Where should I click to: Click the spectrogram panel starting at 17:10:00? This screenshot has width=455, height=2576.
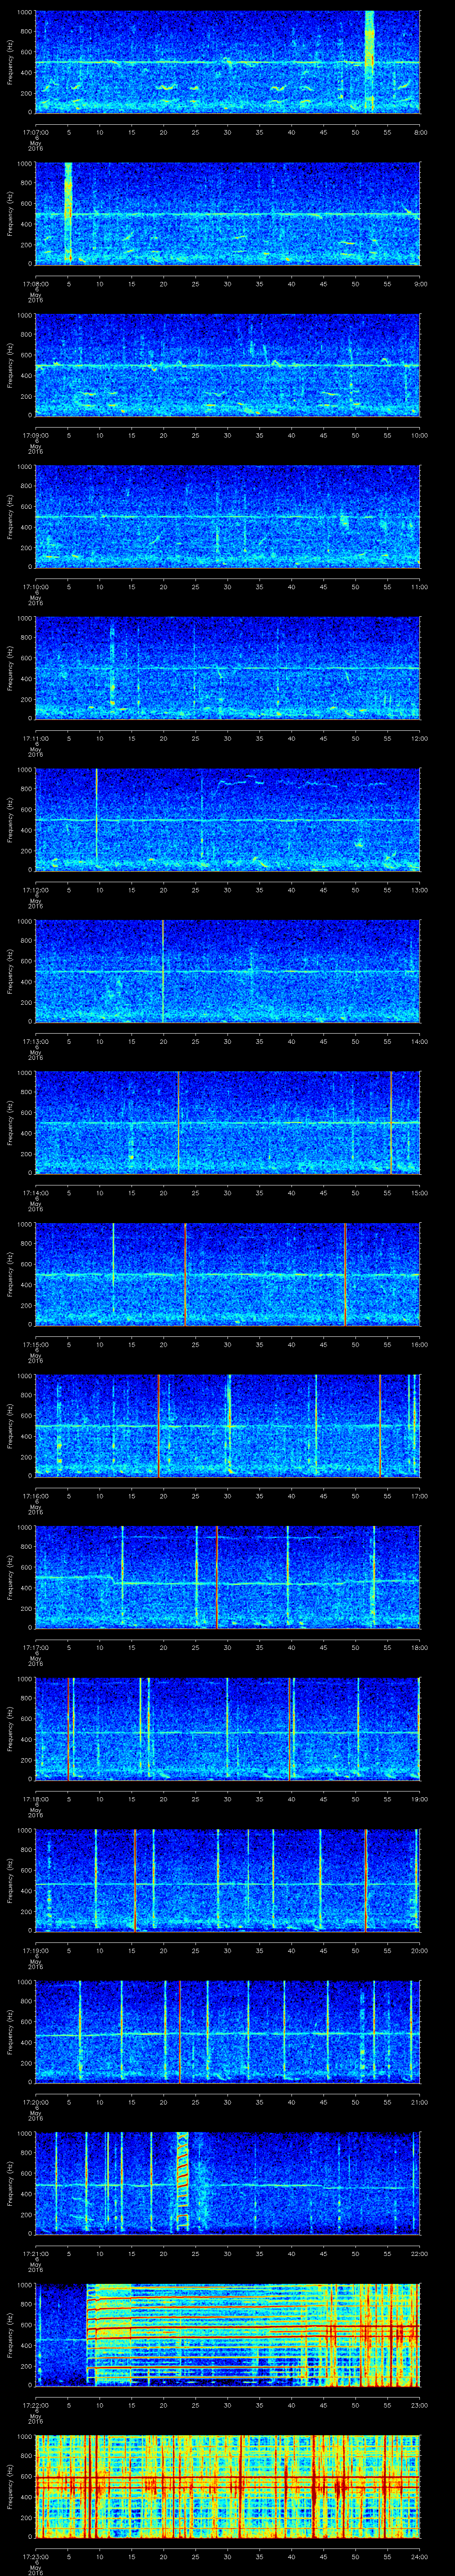coord(227,517)
